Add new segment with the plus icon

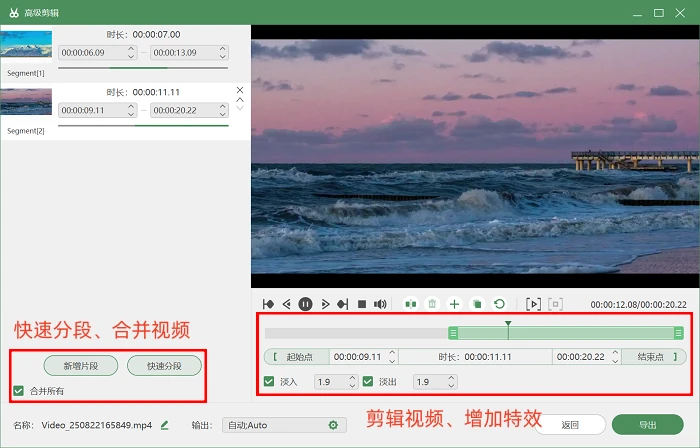point(454,304)
